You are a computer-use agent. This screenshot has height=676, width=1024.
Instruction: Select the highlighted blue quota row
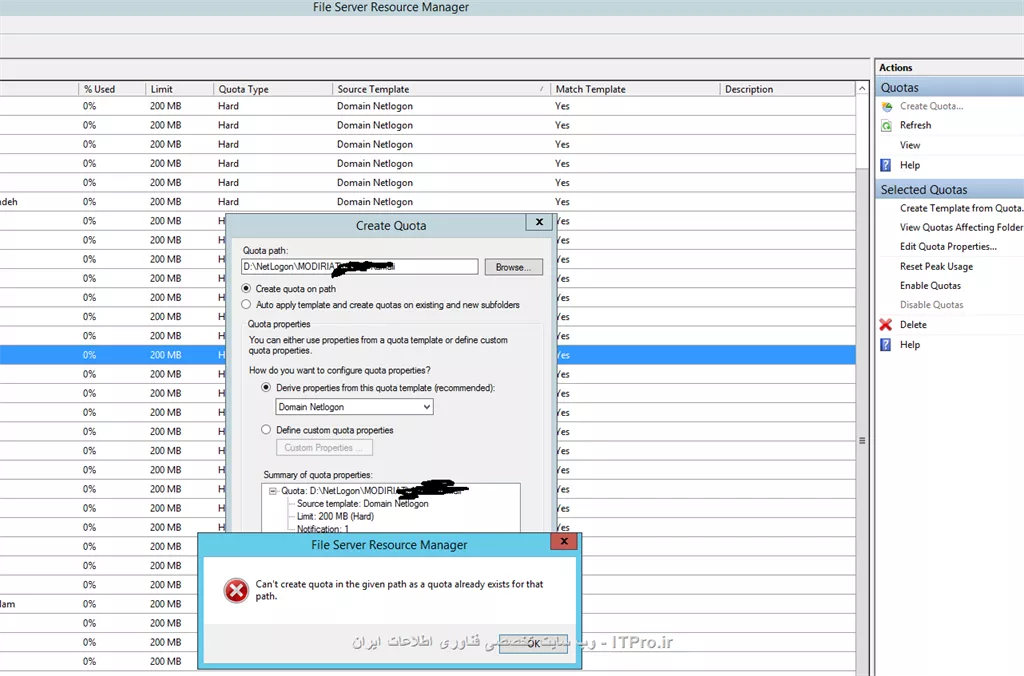pos(428,355)
